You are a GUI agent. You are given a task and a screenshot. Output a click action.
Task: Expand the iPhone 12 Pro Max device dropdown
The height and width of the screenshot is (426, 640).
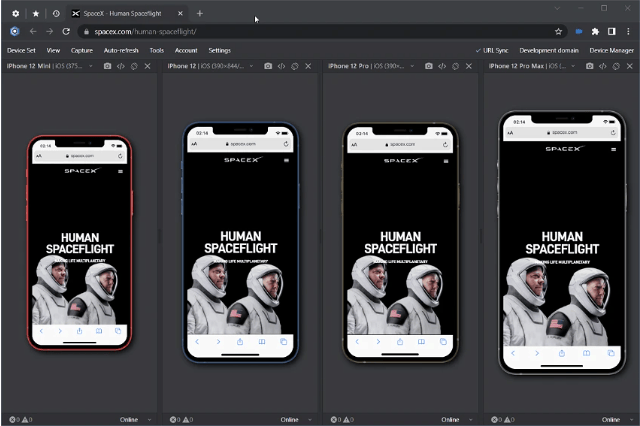[x=573, y=66]
